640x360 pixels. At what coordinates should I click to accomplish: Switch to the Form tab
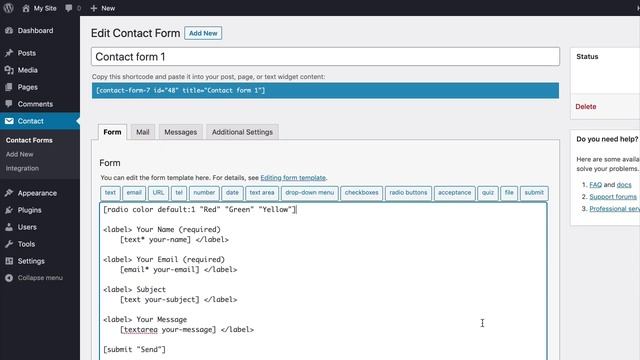[112, 132]
